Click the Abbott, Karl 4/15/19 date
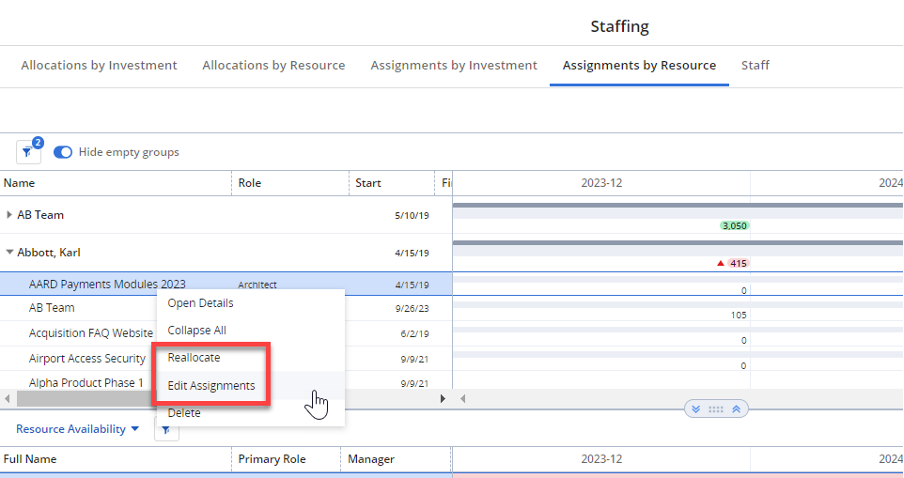The width and height of the screenshot is (904, 478). click(x=412, y=253)
